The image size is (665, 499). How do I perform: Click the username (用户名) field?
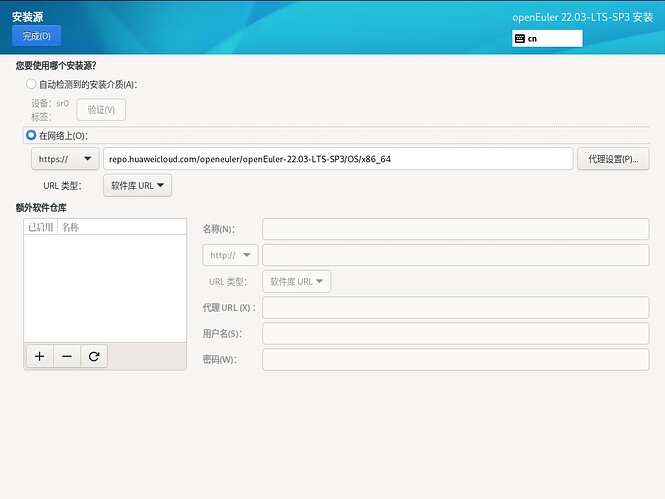tap(455, 333)
